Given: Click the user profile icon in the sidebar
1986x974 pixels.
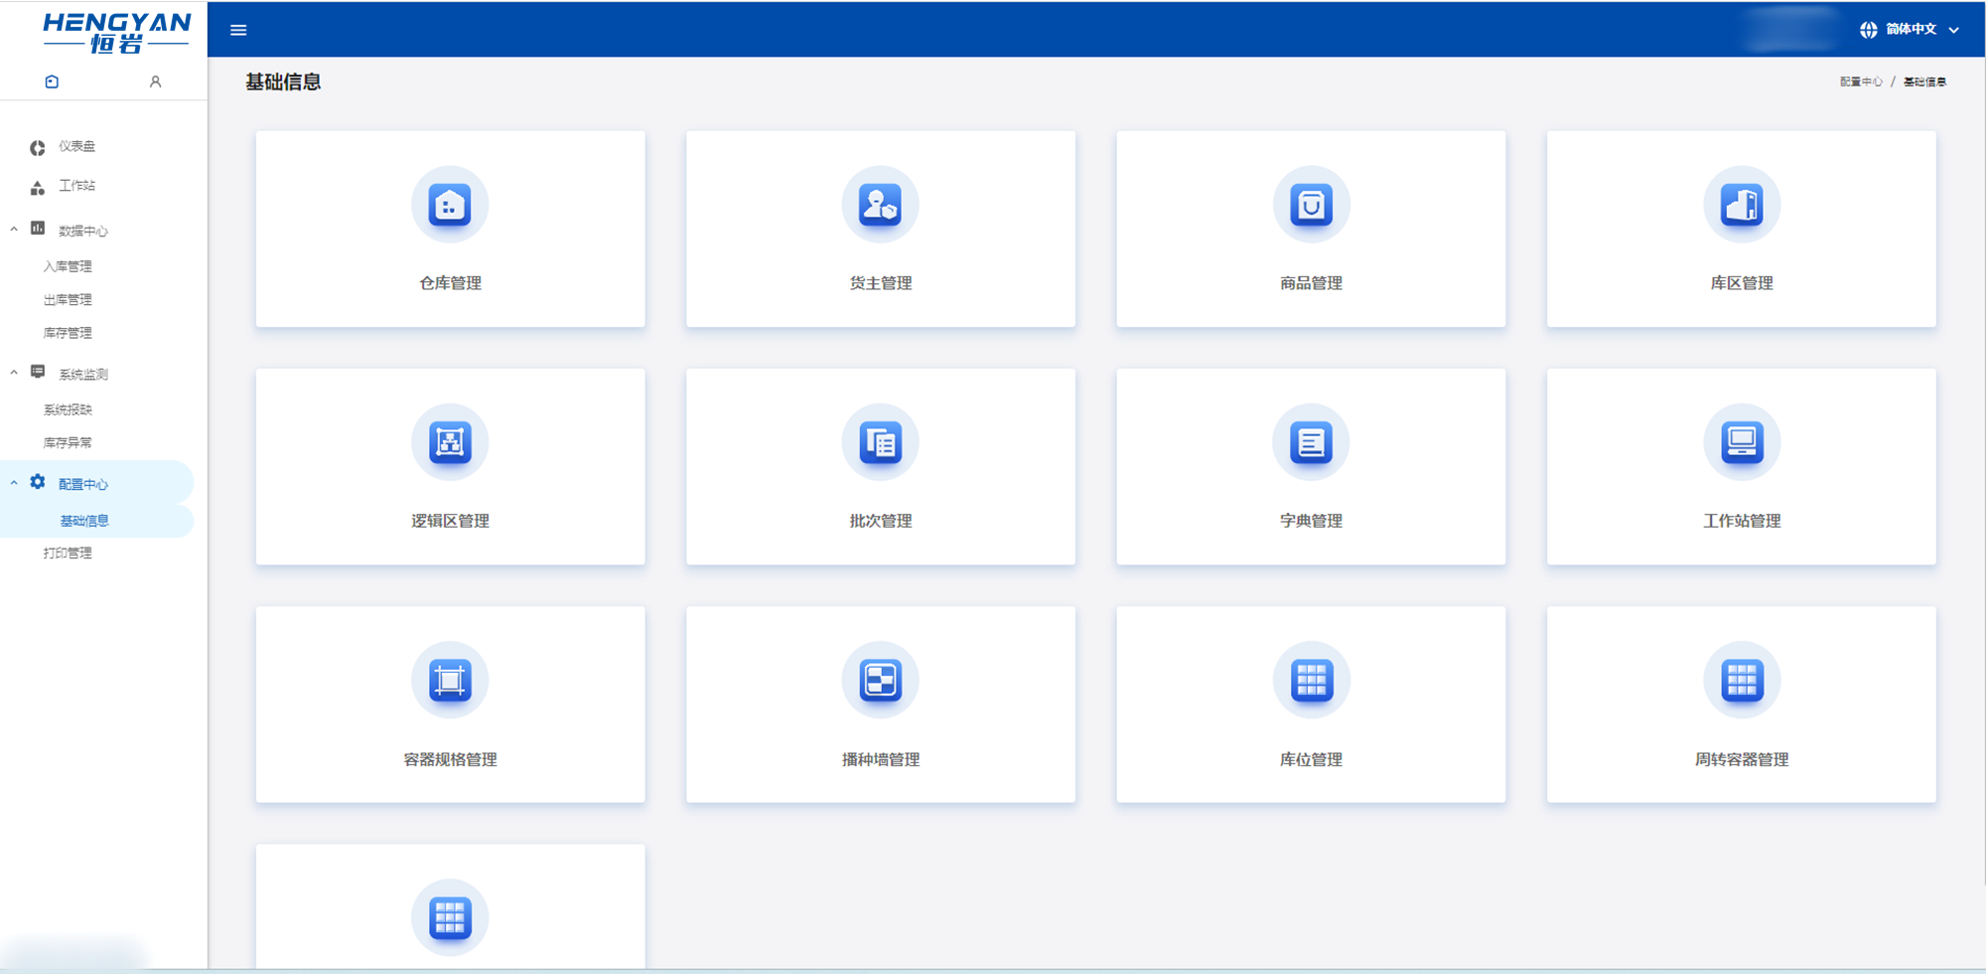Looking at the screenshot, I should (155, 82).
